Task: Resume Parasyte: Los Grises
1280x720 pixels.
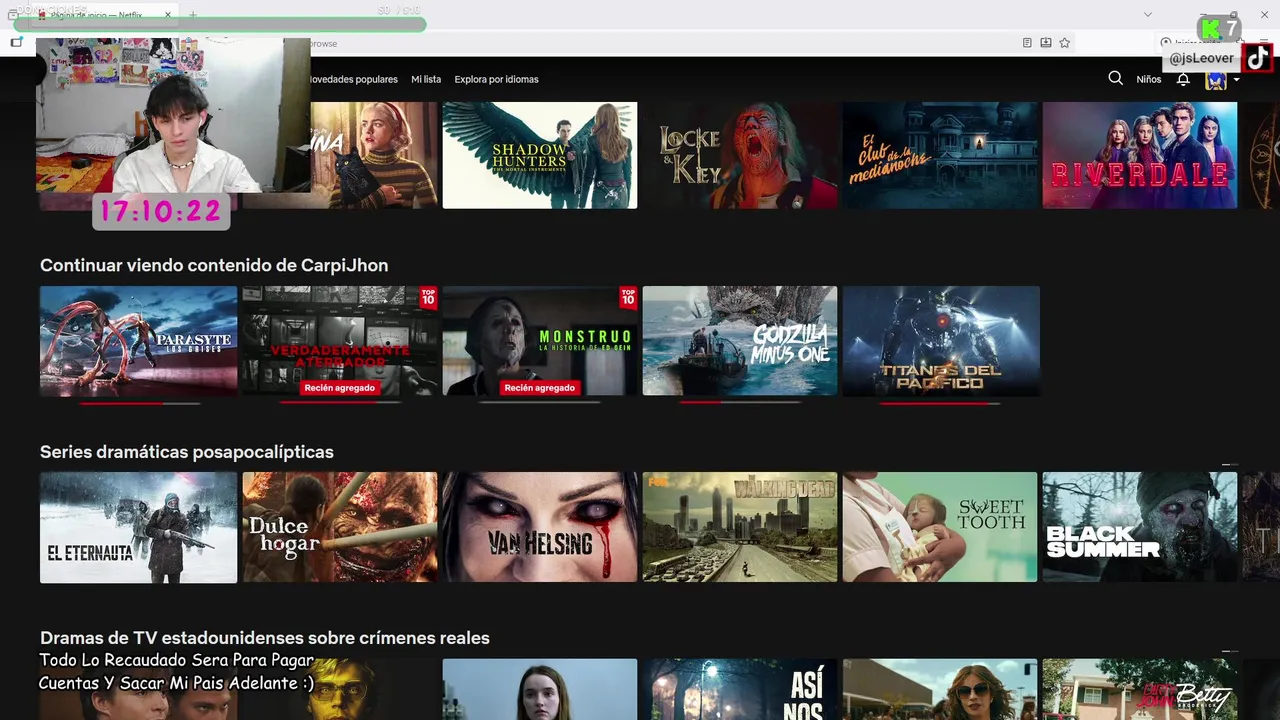Action: (139, 341)
